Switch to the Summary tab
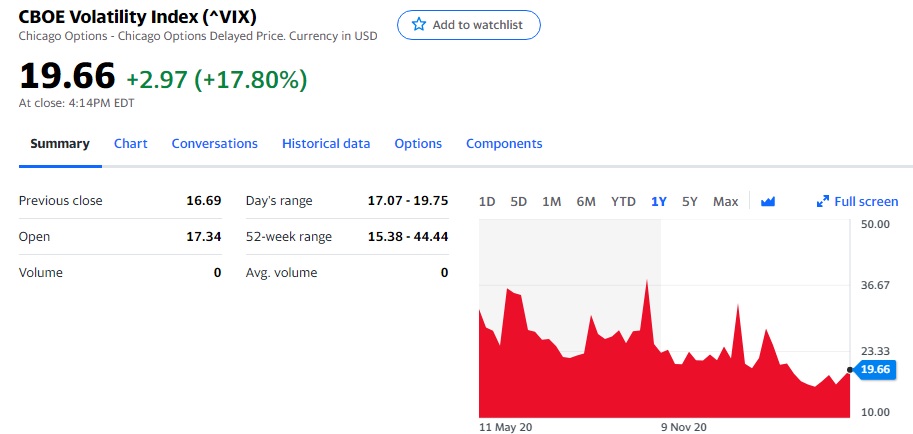This screenshot has width=913, height=434. click(59, 143)
